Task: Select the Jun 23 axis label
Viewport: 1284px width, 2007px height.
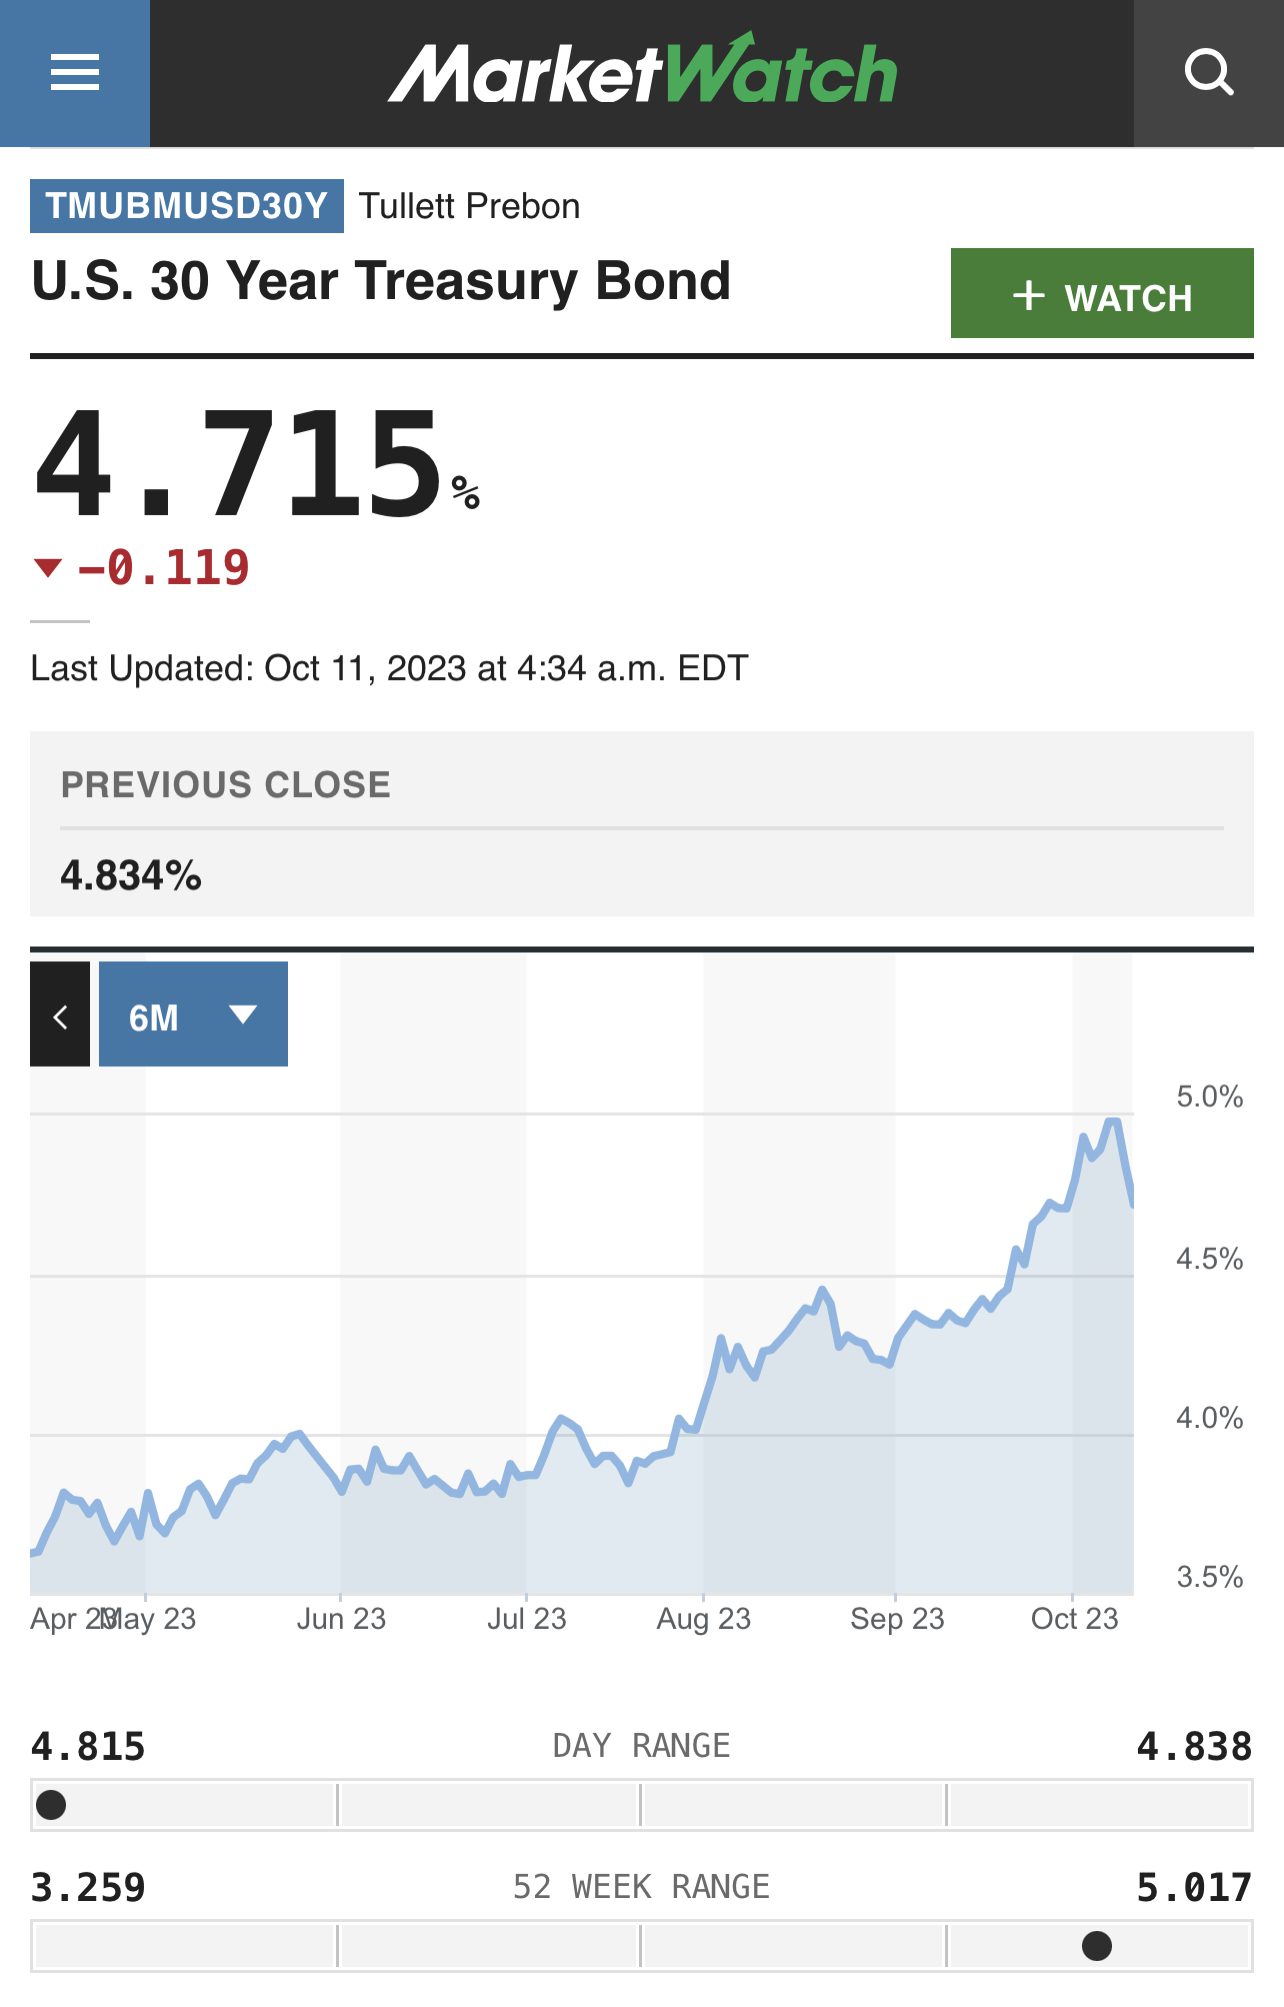Action: (x=341, y=1619)
